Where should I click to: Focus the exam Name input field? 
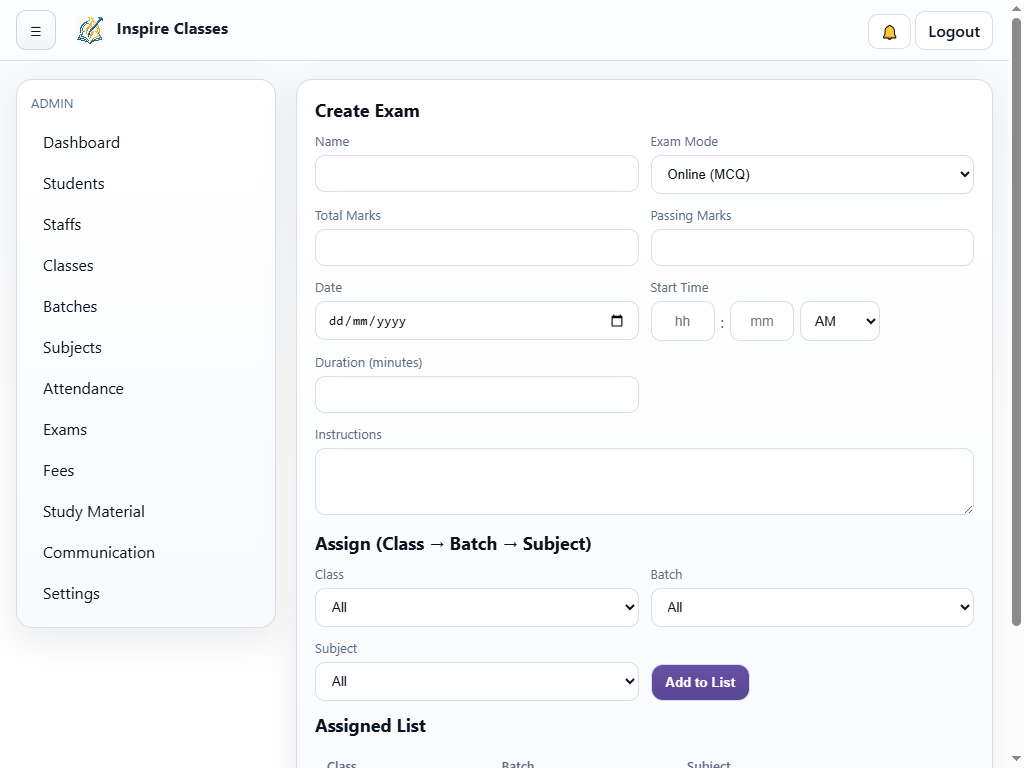pos(476,174)
